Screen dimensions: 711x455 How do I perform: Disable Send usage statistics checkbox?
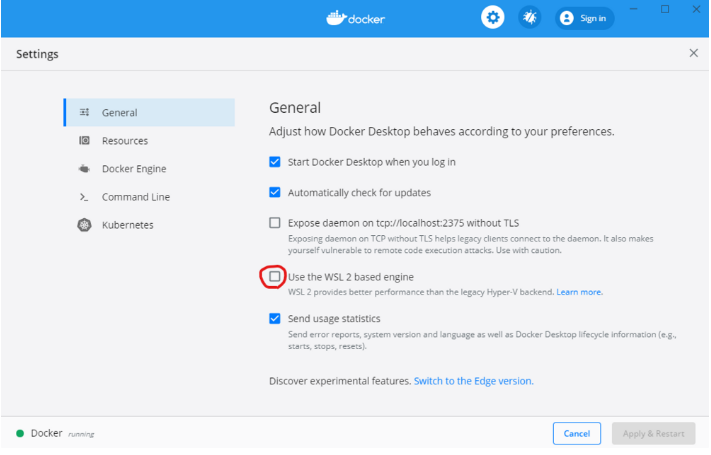click(275, 318)
